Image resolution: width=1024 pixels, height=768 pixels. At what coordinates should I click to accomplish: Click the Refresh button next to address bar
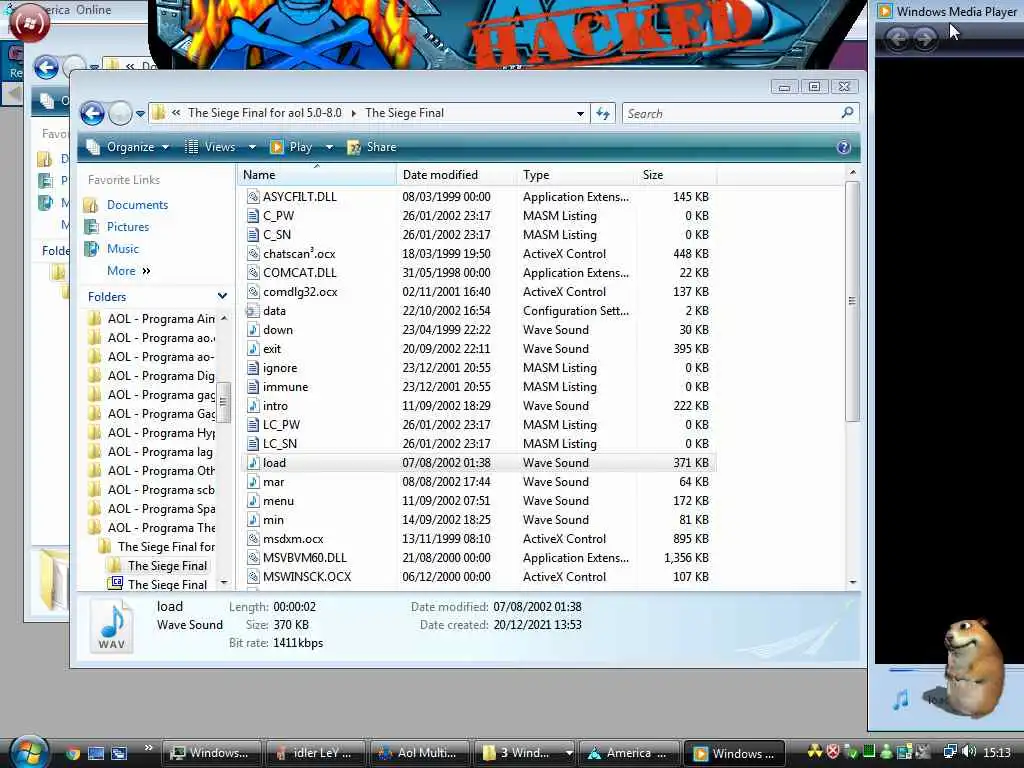tap(603, 114)
